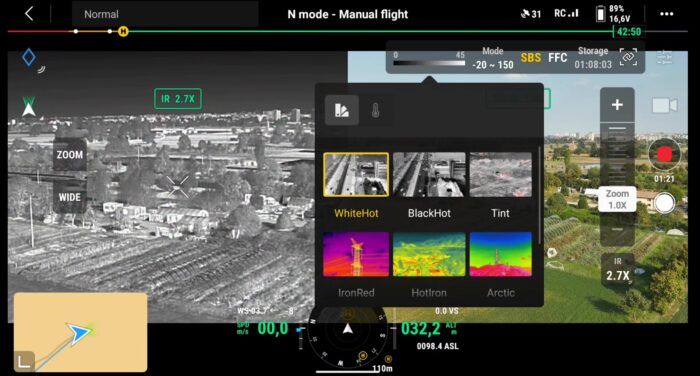Select the BlackHot palette thumbnail
Viewport: 700px width, 376px height.
[x=429, y=174]
